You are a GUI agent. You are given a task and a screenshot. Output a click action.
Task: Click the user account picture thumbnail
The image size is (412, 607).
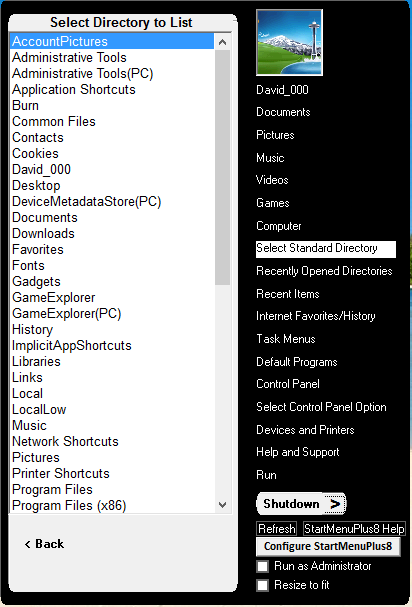(289, 43)
